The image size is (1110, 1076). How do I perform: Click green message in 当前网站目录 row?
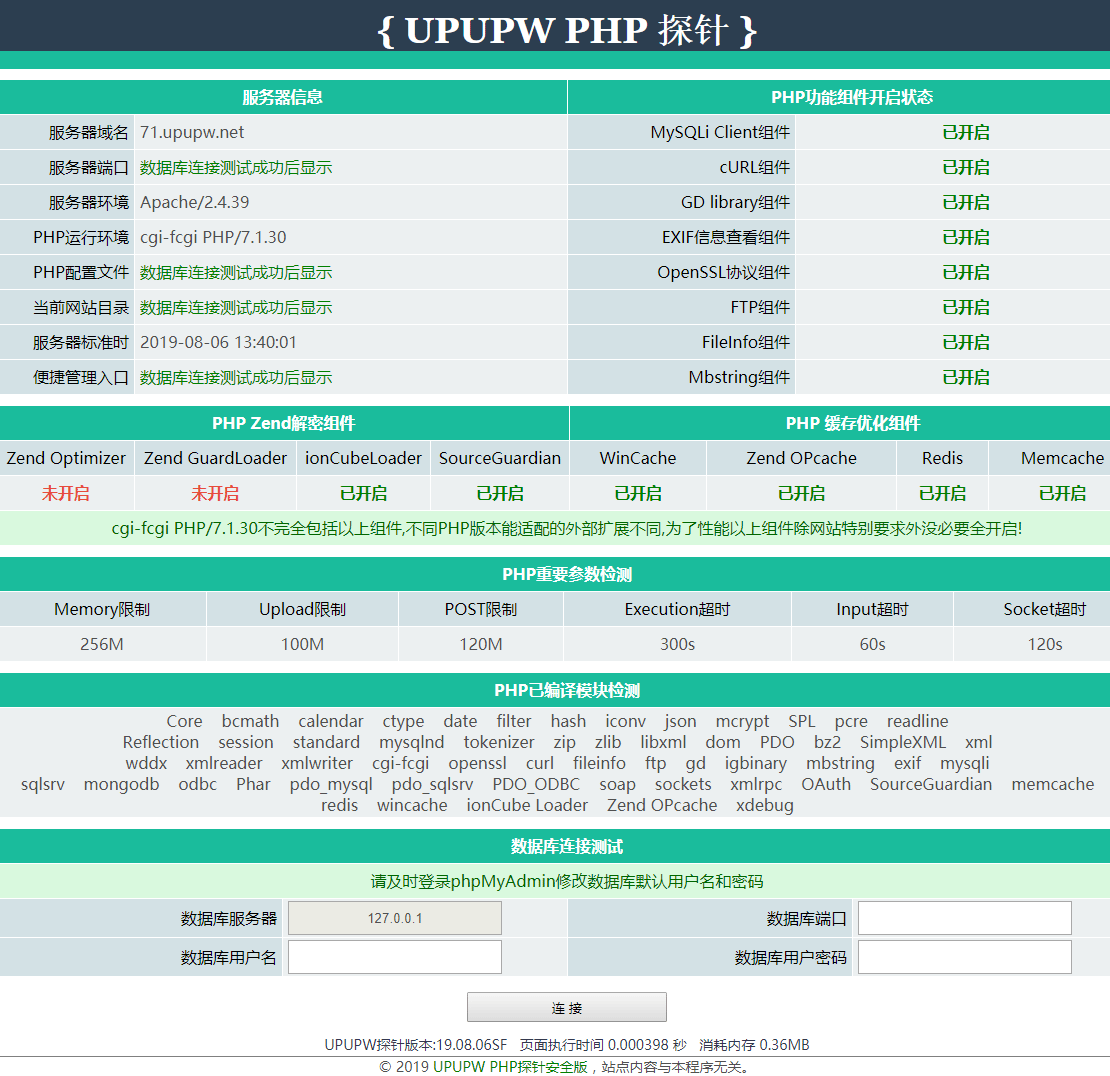click(x=236, y=308)
